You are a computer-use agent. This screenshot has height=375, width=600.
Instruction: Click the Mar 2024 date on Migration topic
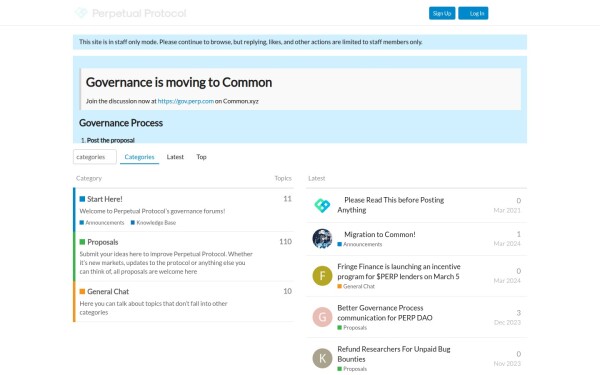[507, 243]
